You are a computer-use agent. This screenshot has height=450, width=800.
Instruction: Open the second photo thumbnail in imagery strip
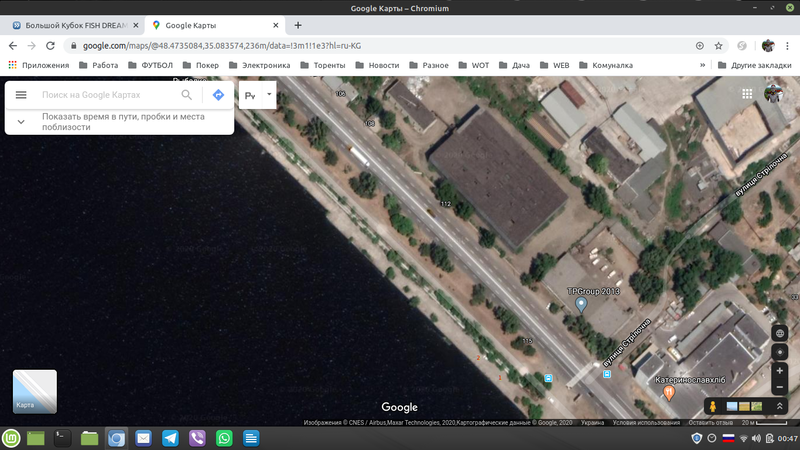[x=744, y=407]
